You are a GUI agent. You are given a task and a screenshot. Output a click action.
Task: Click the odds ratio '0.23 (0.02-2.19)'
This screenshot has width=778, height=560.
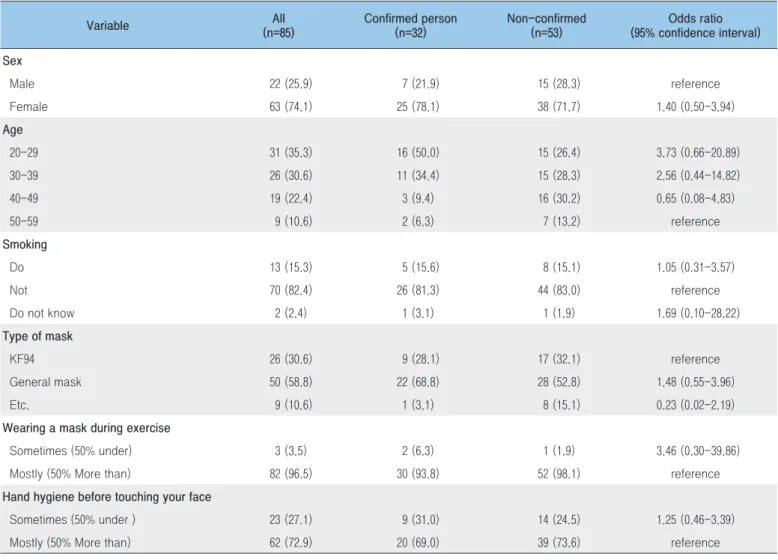695,405
